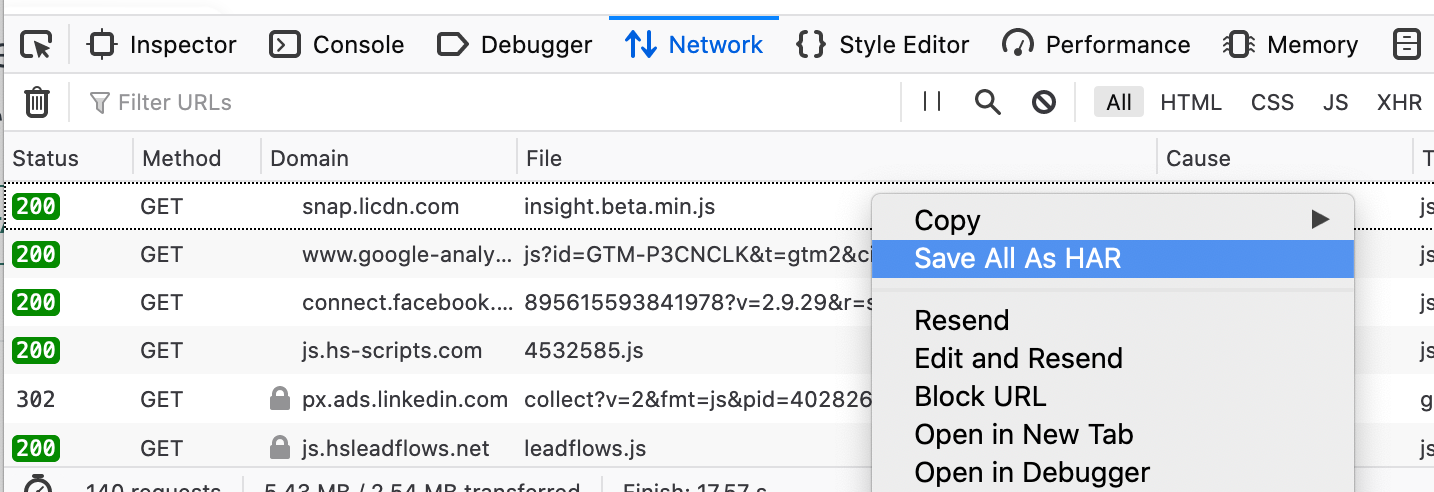Open the Inspector tab
Screen dimensions: 1434x492
pos(163,45)
